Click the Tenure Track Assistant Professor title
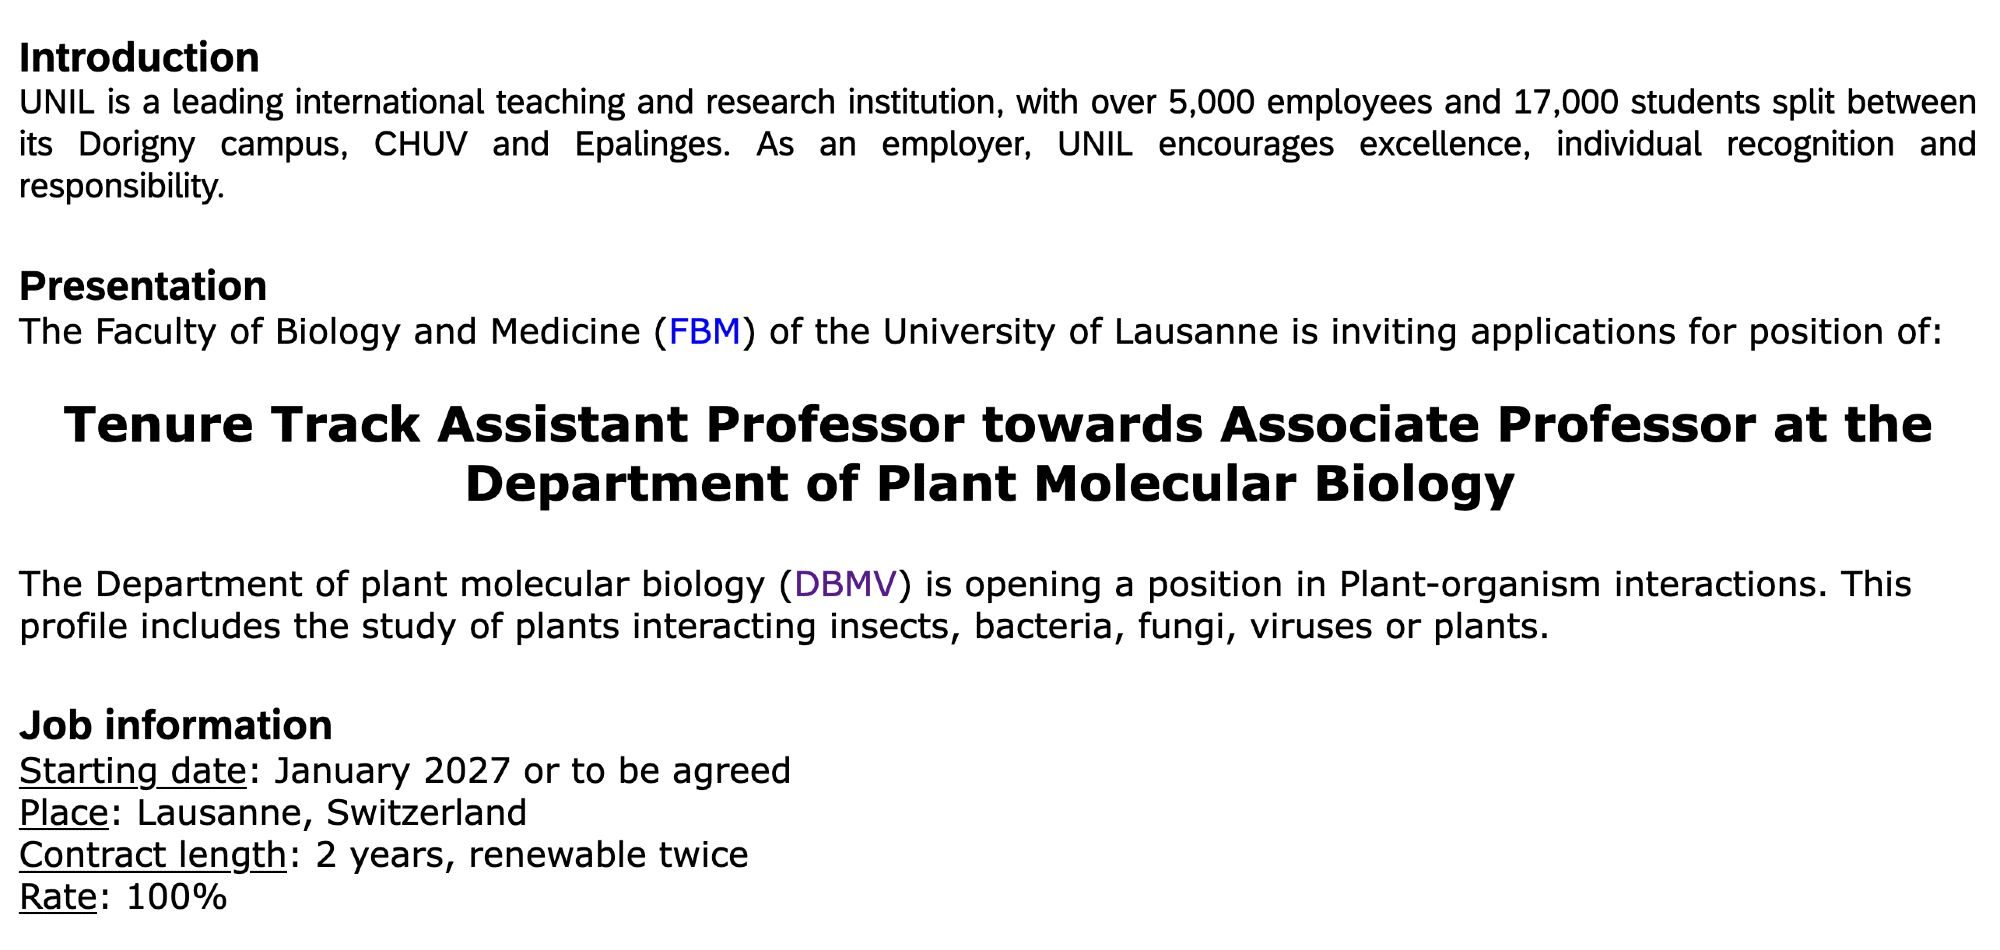2000x950 pixels. [x=997, y=424]
